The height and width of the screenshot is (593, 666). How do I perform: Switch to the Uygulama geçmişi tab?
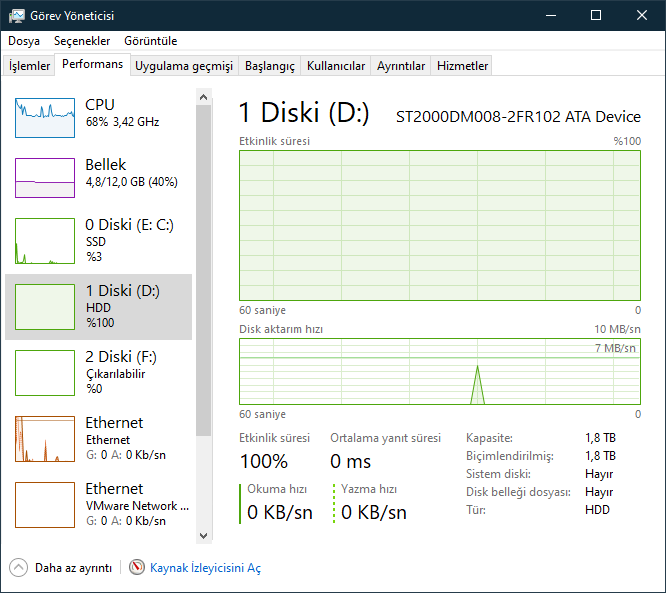click(184, 66)
